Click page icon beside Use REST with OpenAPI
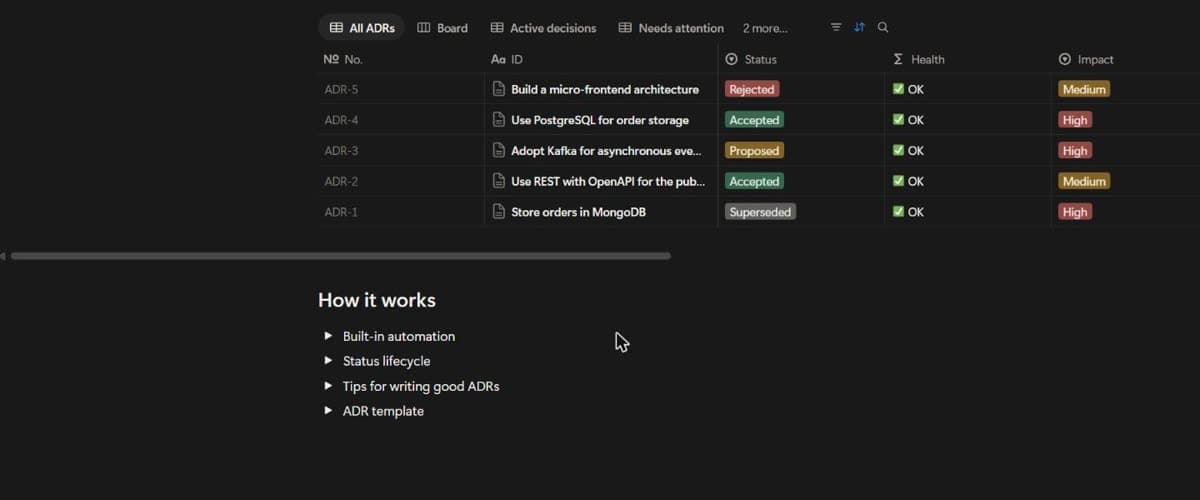1200x500 pixels. coord(499,181)
